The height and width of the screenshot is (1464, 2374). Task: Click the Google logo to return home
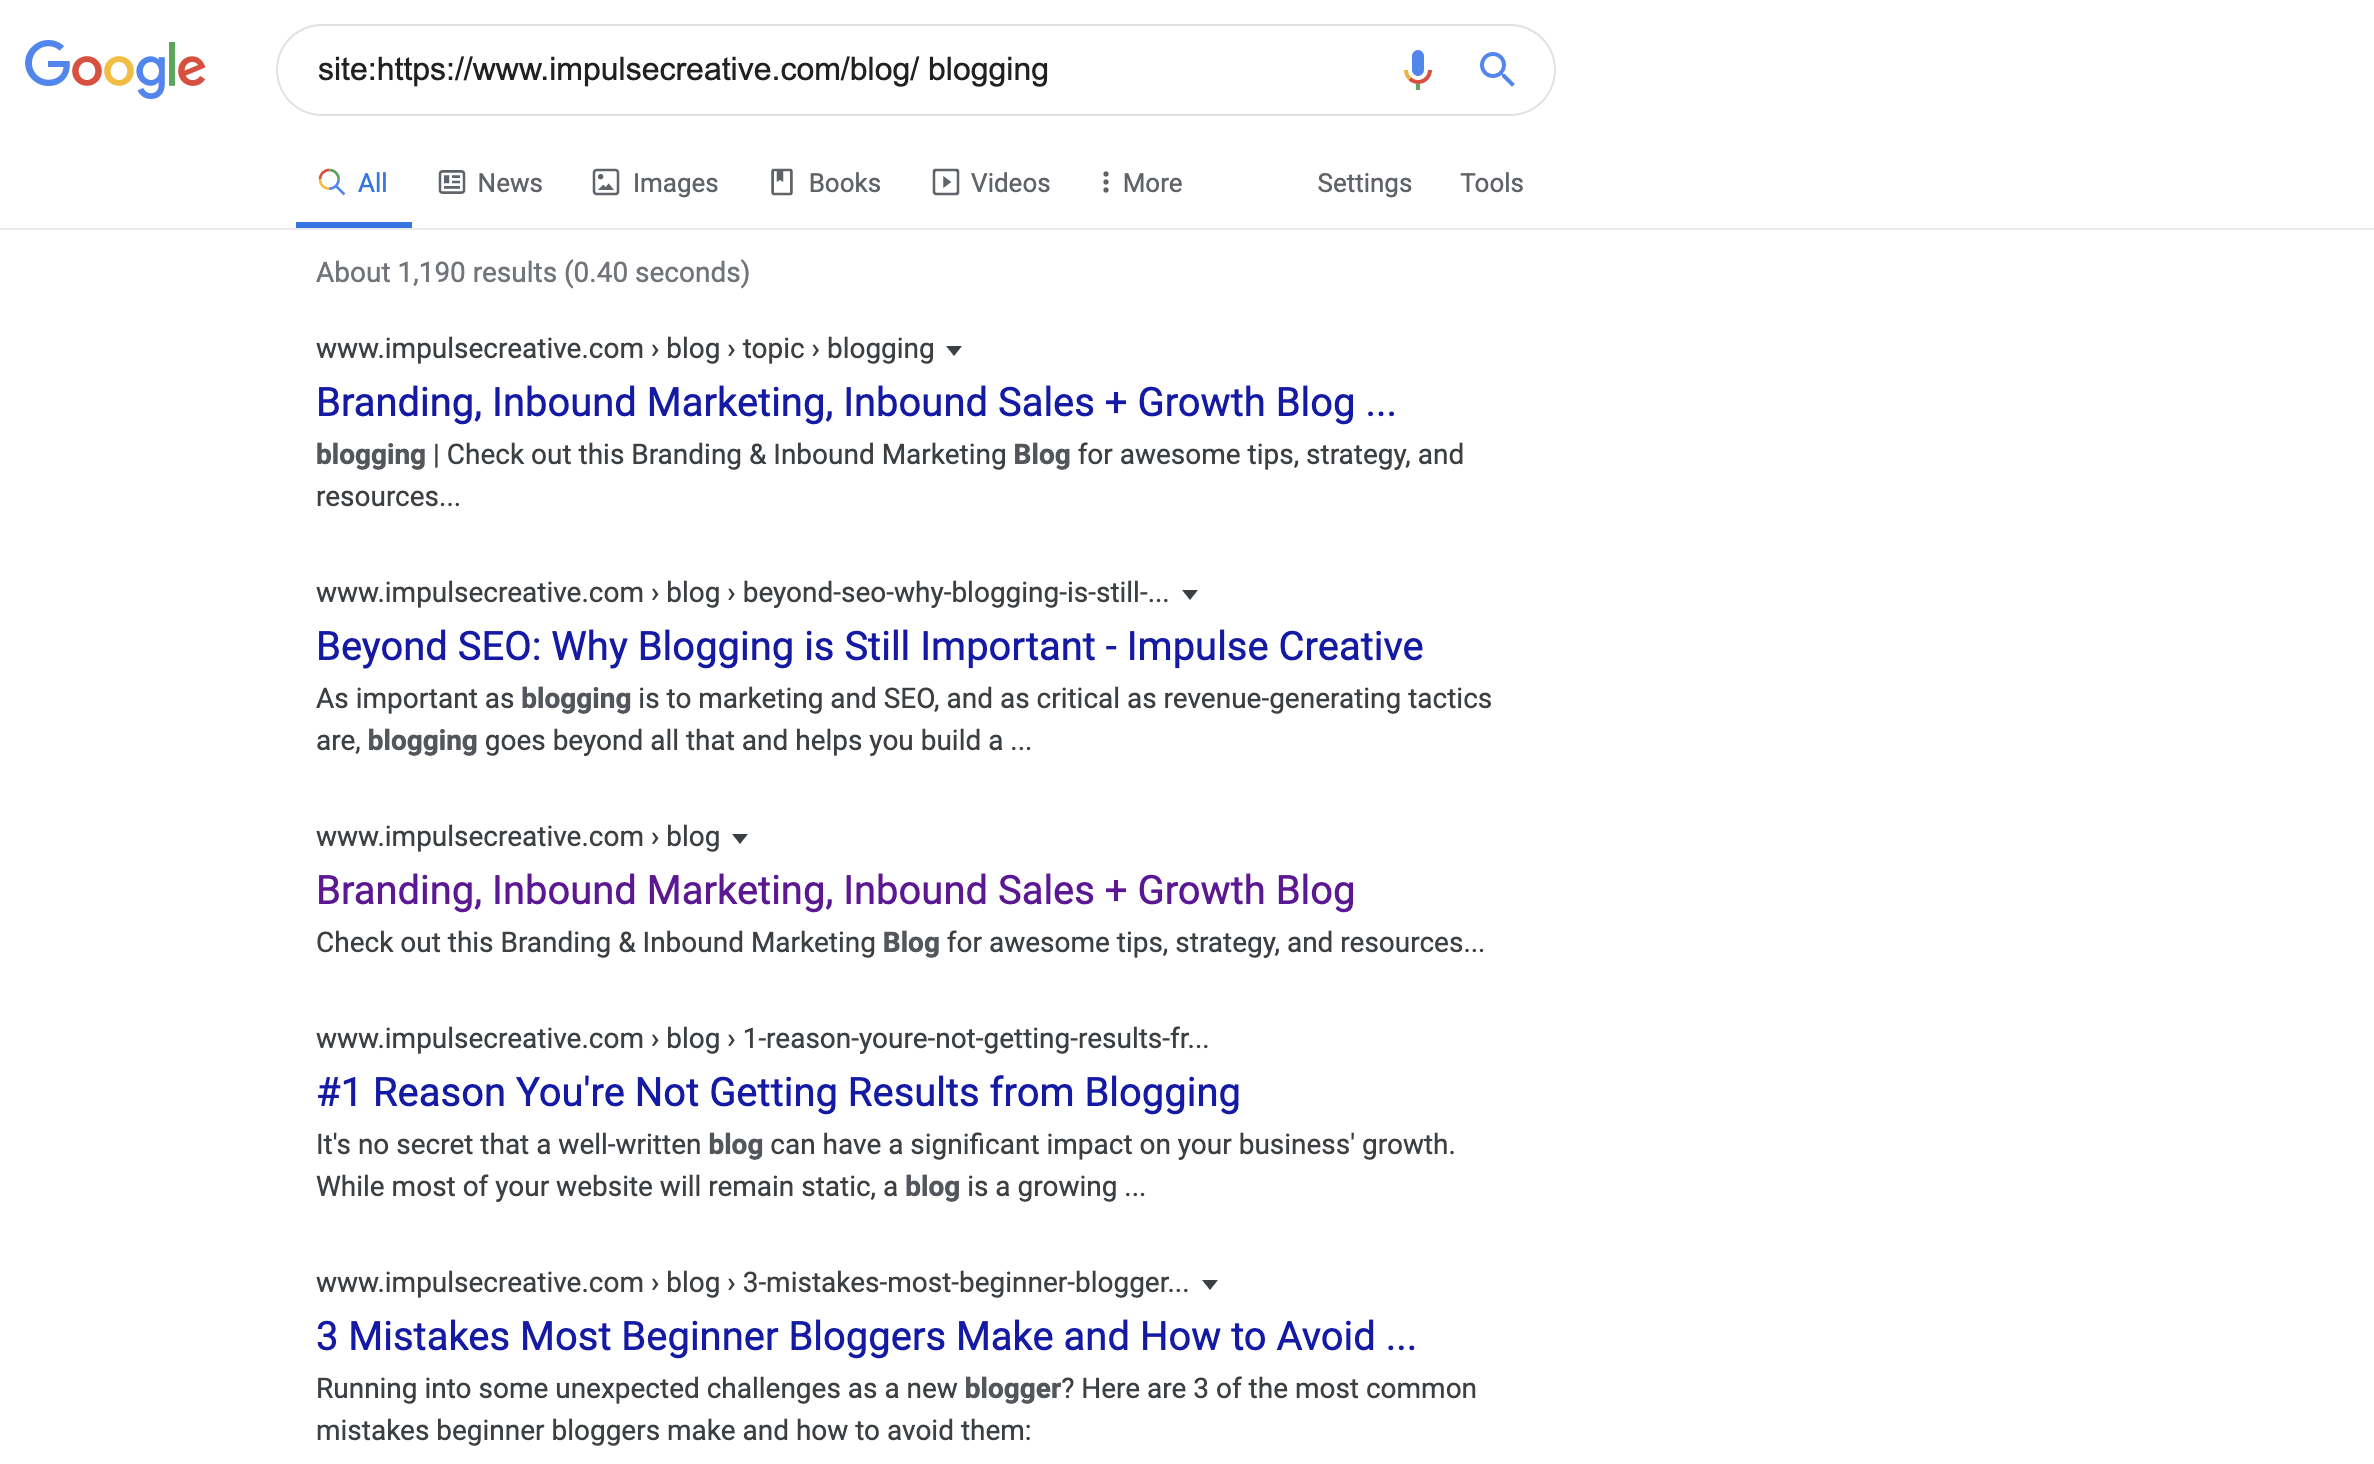click(115, 67)
